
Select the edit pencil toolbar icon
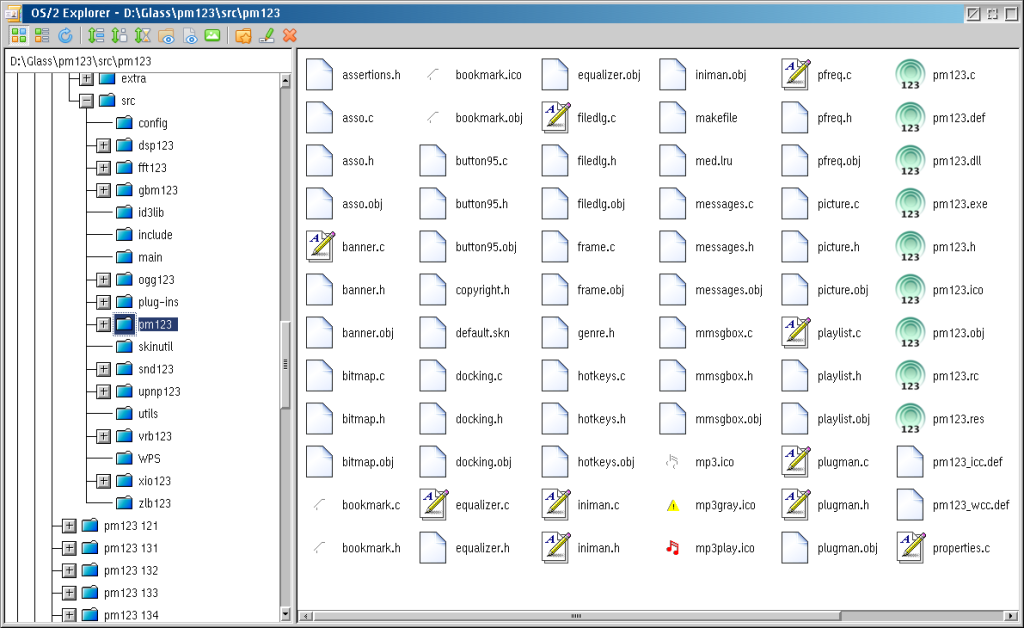point(268,35)
